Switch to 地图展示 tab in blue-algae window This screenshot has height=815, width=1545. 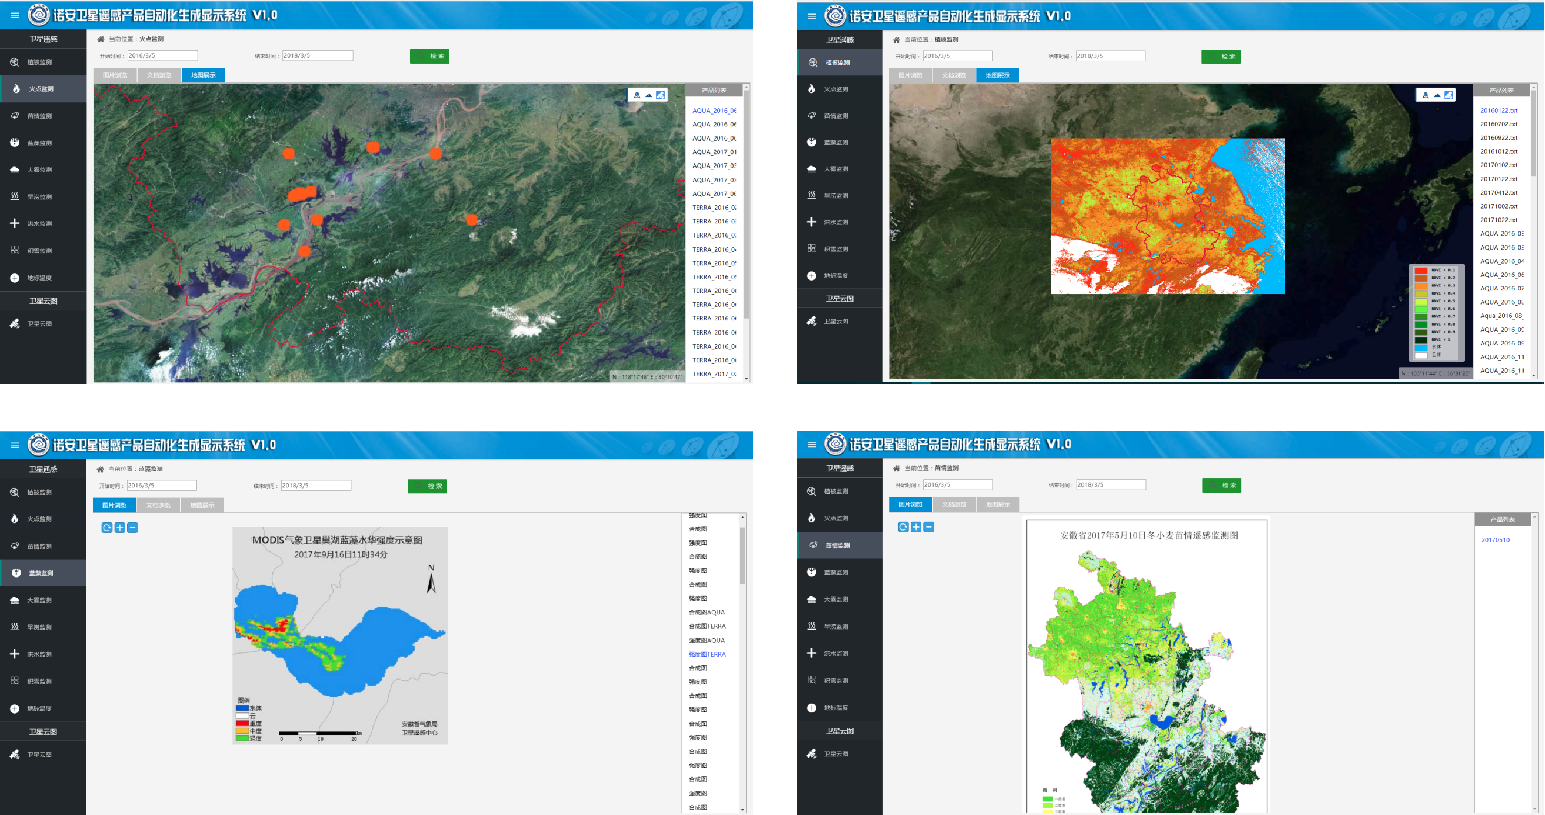202,505
